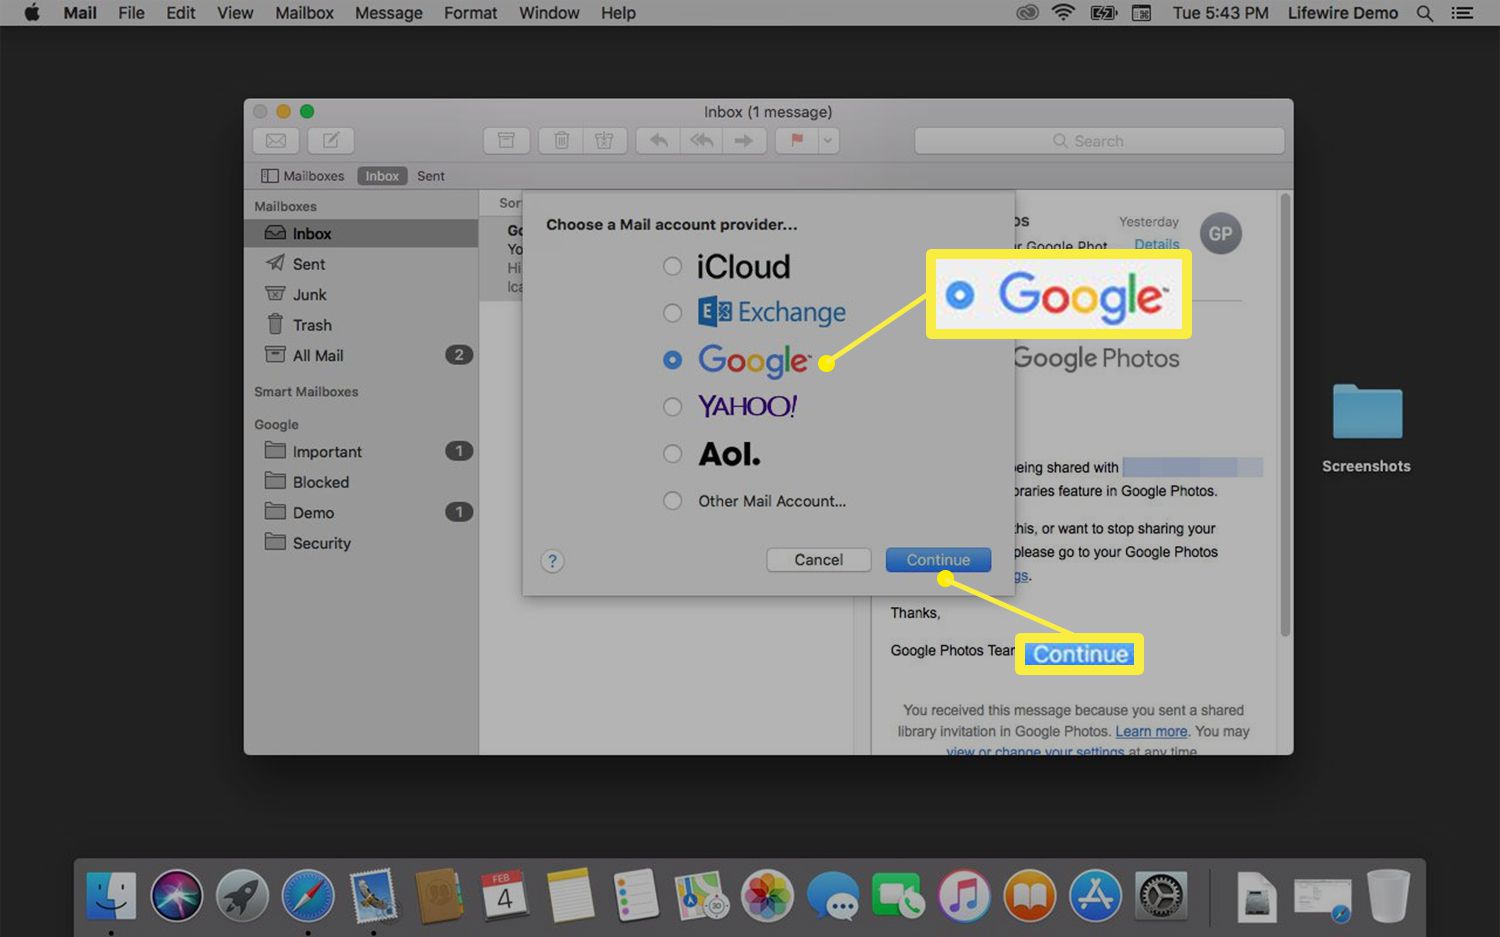The height and width of the screenshot is (937, 1500).
Task: Open the File menu
Action: click(131, 13)
